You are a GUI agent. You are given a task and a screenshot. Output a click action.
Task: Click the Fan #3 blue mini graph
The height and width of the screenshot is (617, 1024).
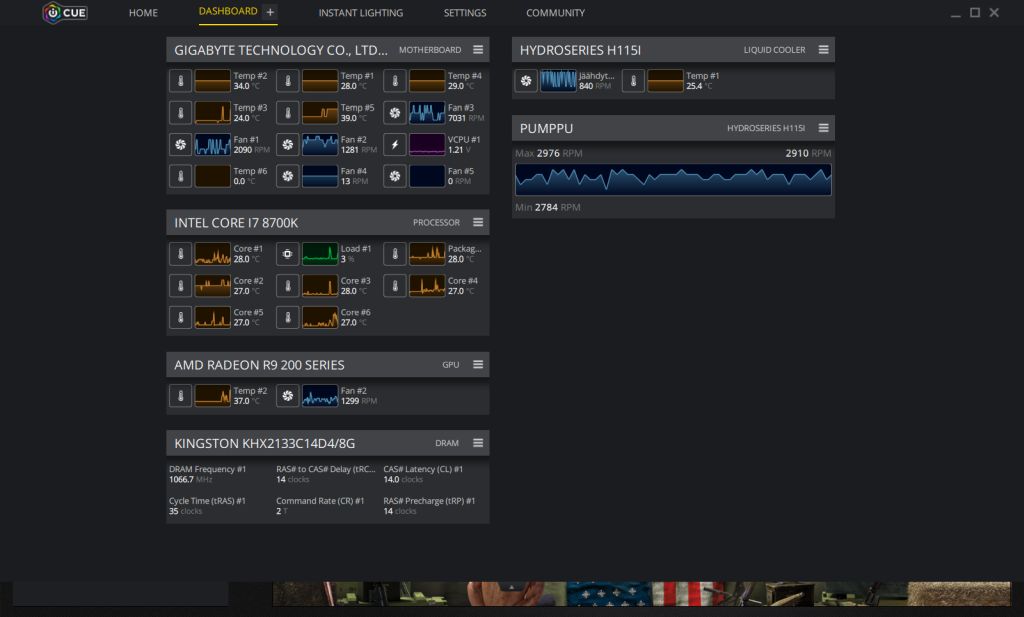click(x=427, y=113)
